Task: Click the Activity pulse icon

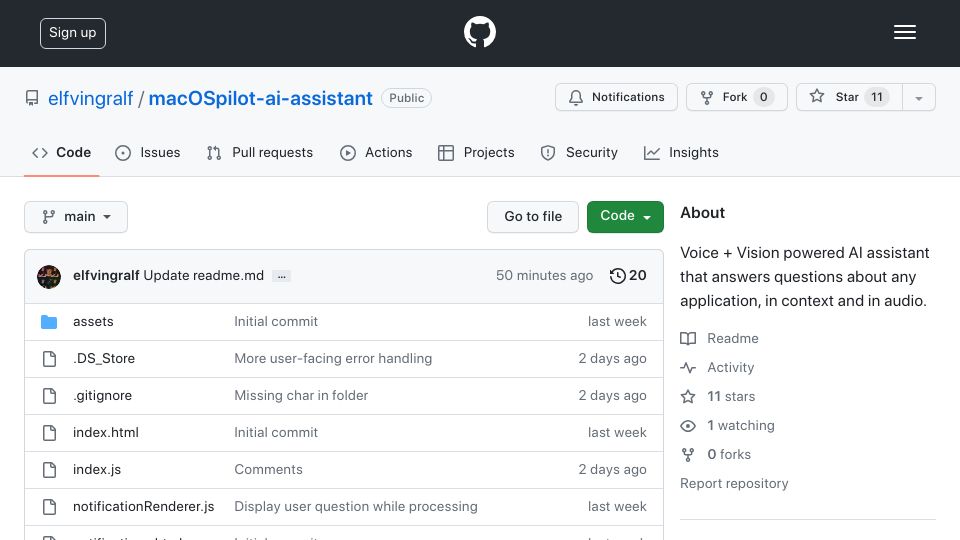Action: 688,367
